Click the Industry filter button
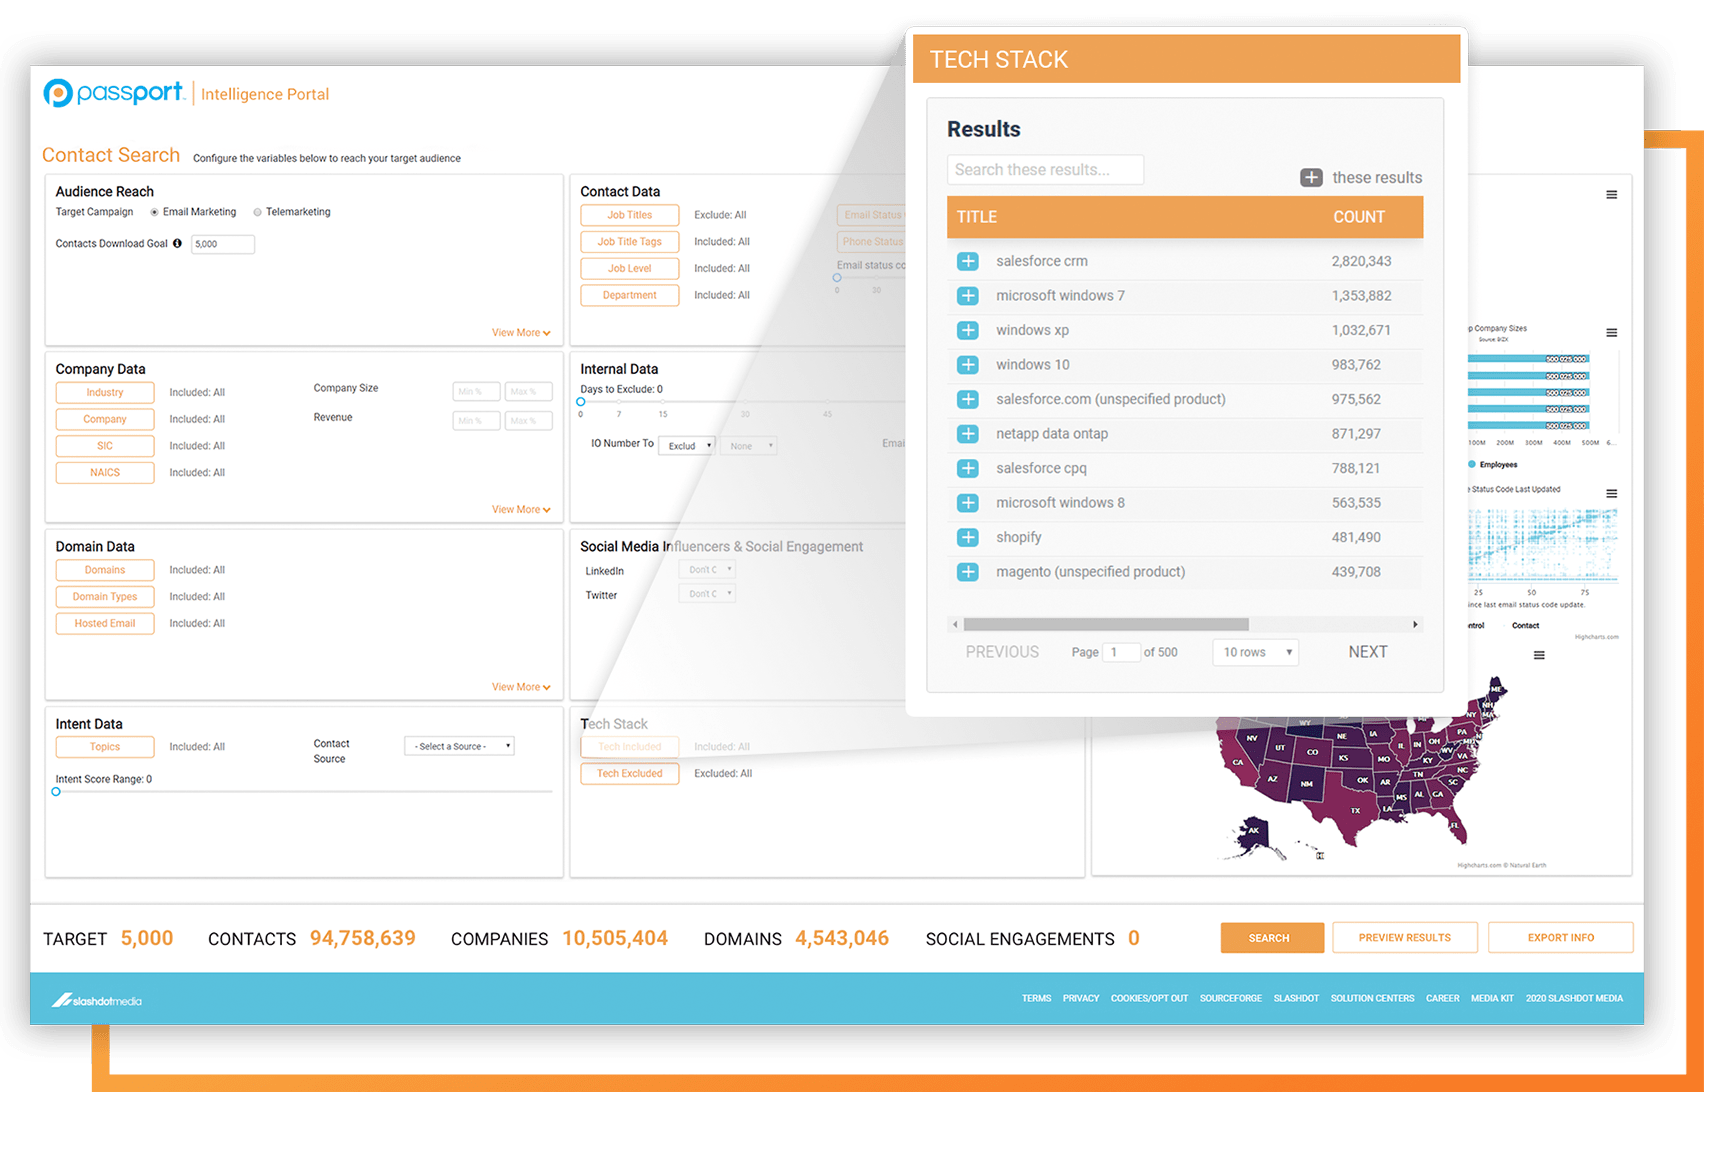Viewport: 1733px width, 1155px height. (105, 393)
